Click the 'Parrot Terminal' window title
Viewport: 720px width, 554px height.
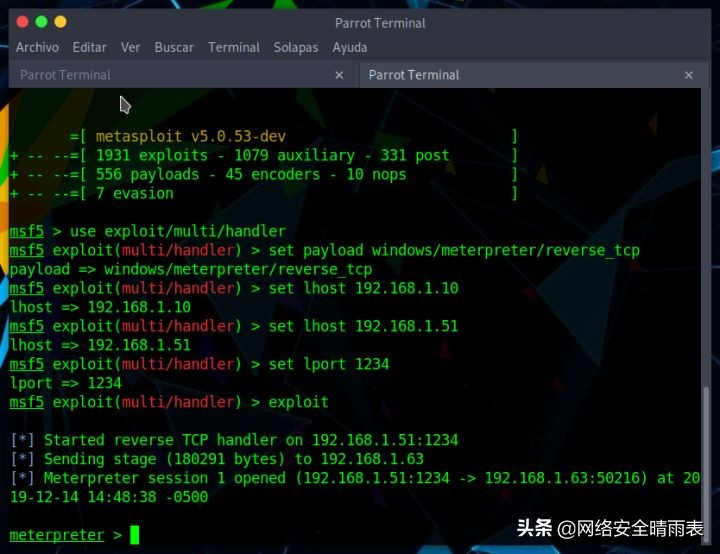coord(380,23)
